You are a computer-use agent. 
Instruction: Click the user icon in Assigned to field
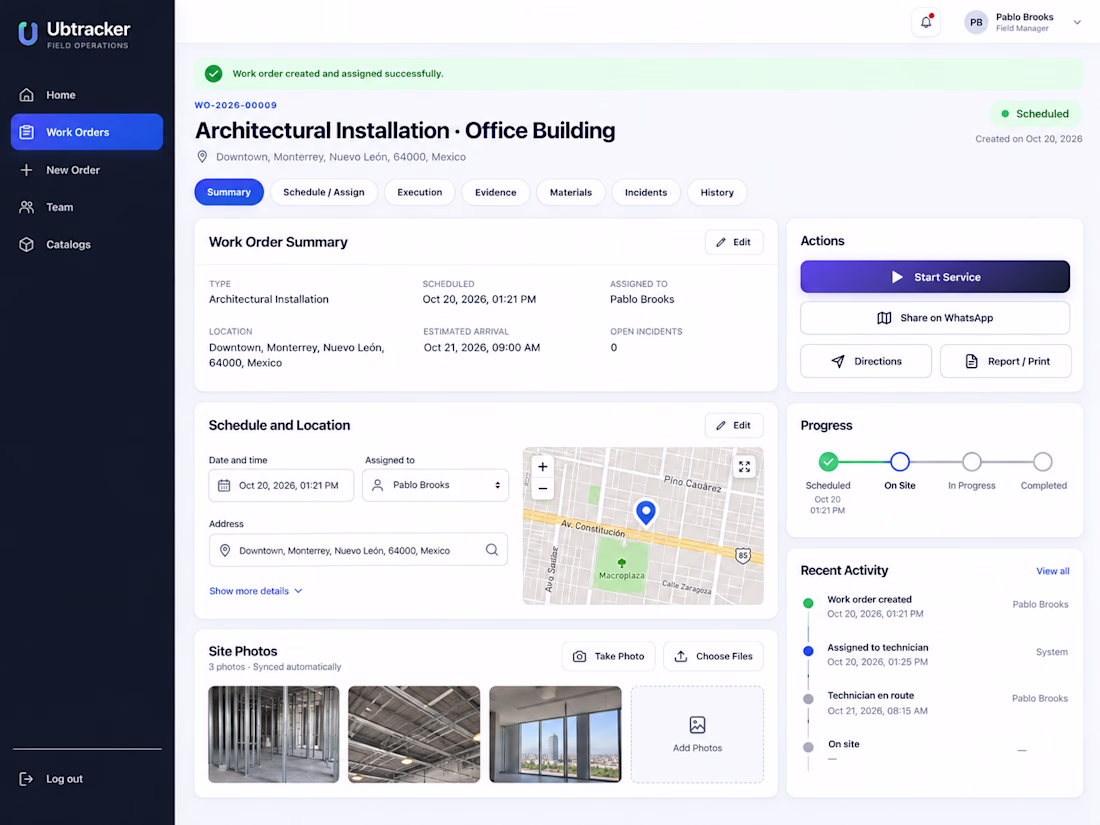pos(377,485)
